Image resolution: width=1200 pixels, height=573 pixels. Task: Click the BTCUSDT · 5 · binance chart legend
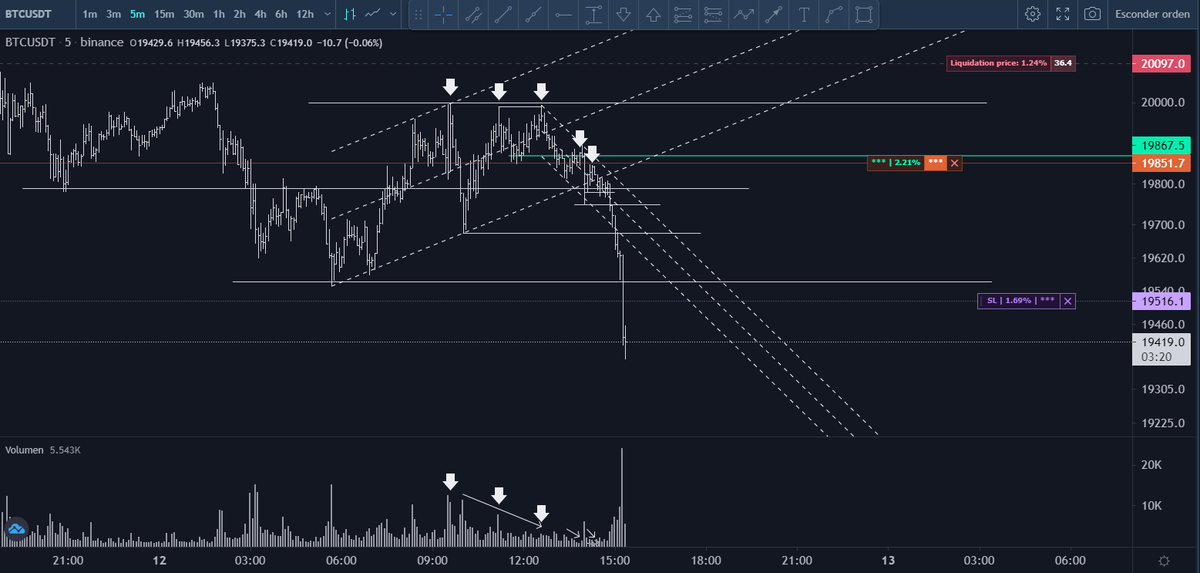(x=64, y=43)
